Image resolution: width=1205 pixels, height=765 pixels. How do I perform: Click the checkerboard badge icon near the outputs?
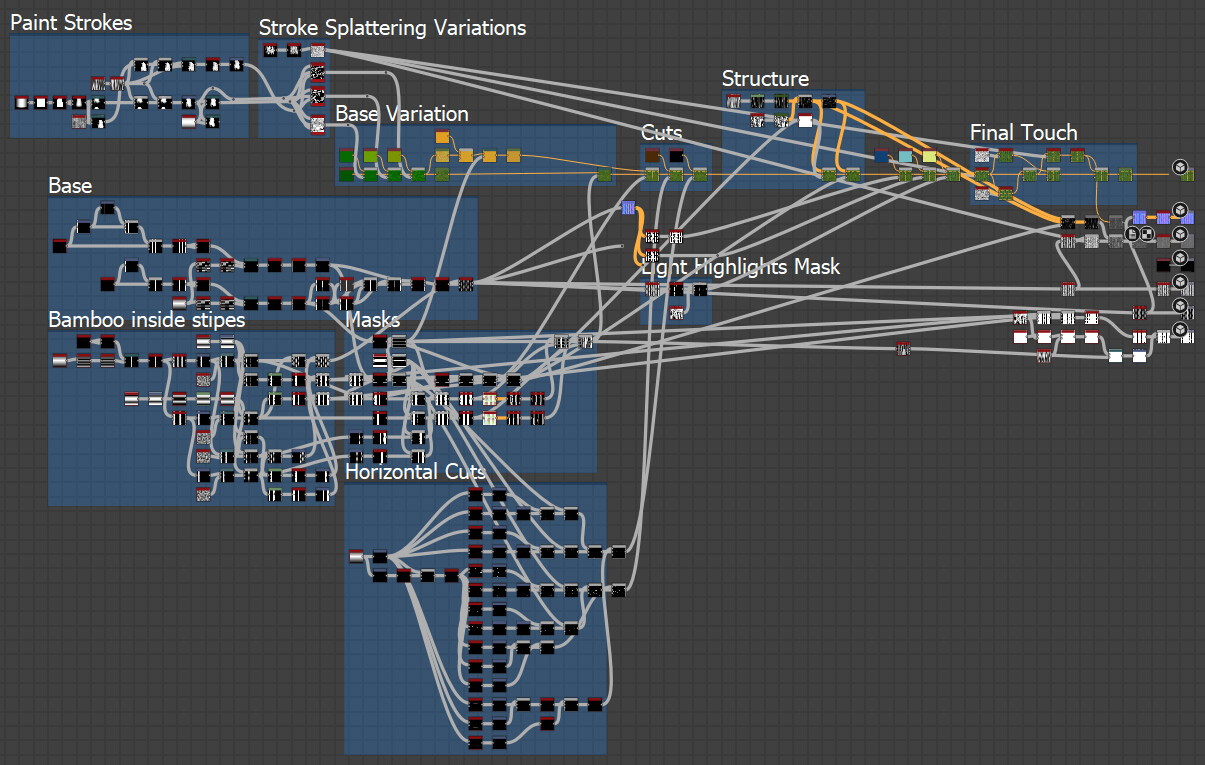coord(1147,234)
